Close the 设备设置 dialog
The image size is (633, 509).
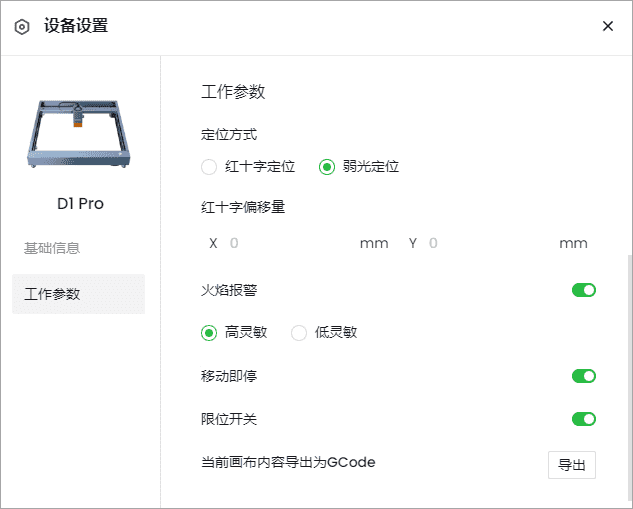[608, 26]
